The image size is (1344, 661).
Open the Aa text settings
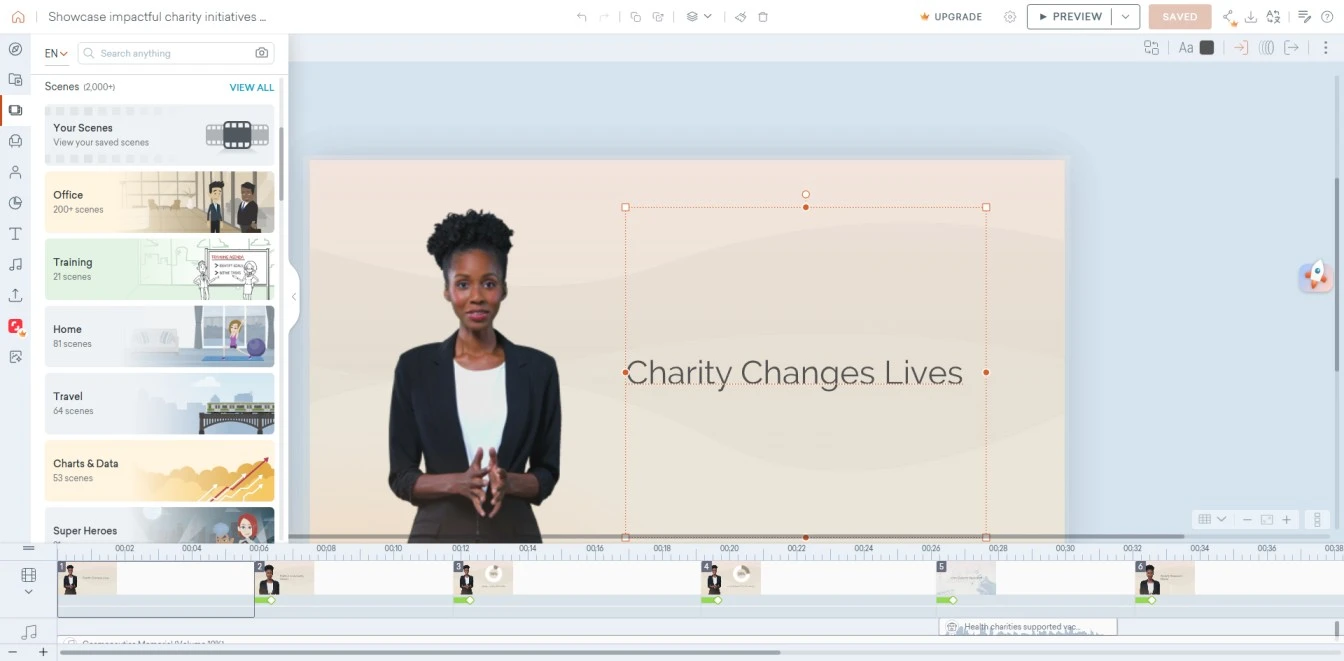coord(1186,48)
